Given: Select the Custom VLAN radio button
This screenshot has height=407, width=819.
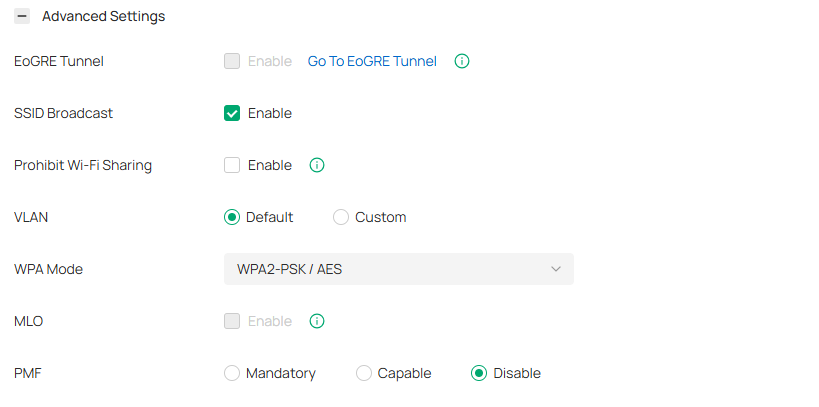Looking at the screenshot, I should click(341, 217).
